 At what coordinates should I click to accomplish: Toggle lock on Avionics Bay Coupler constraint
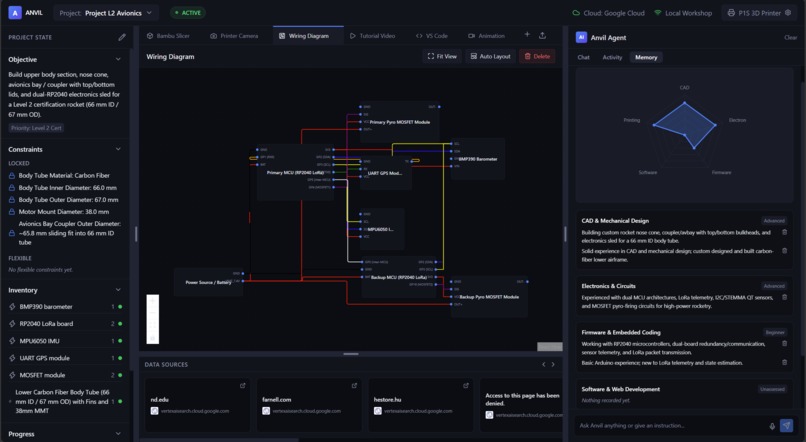click(12, 233)
